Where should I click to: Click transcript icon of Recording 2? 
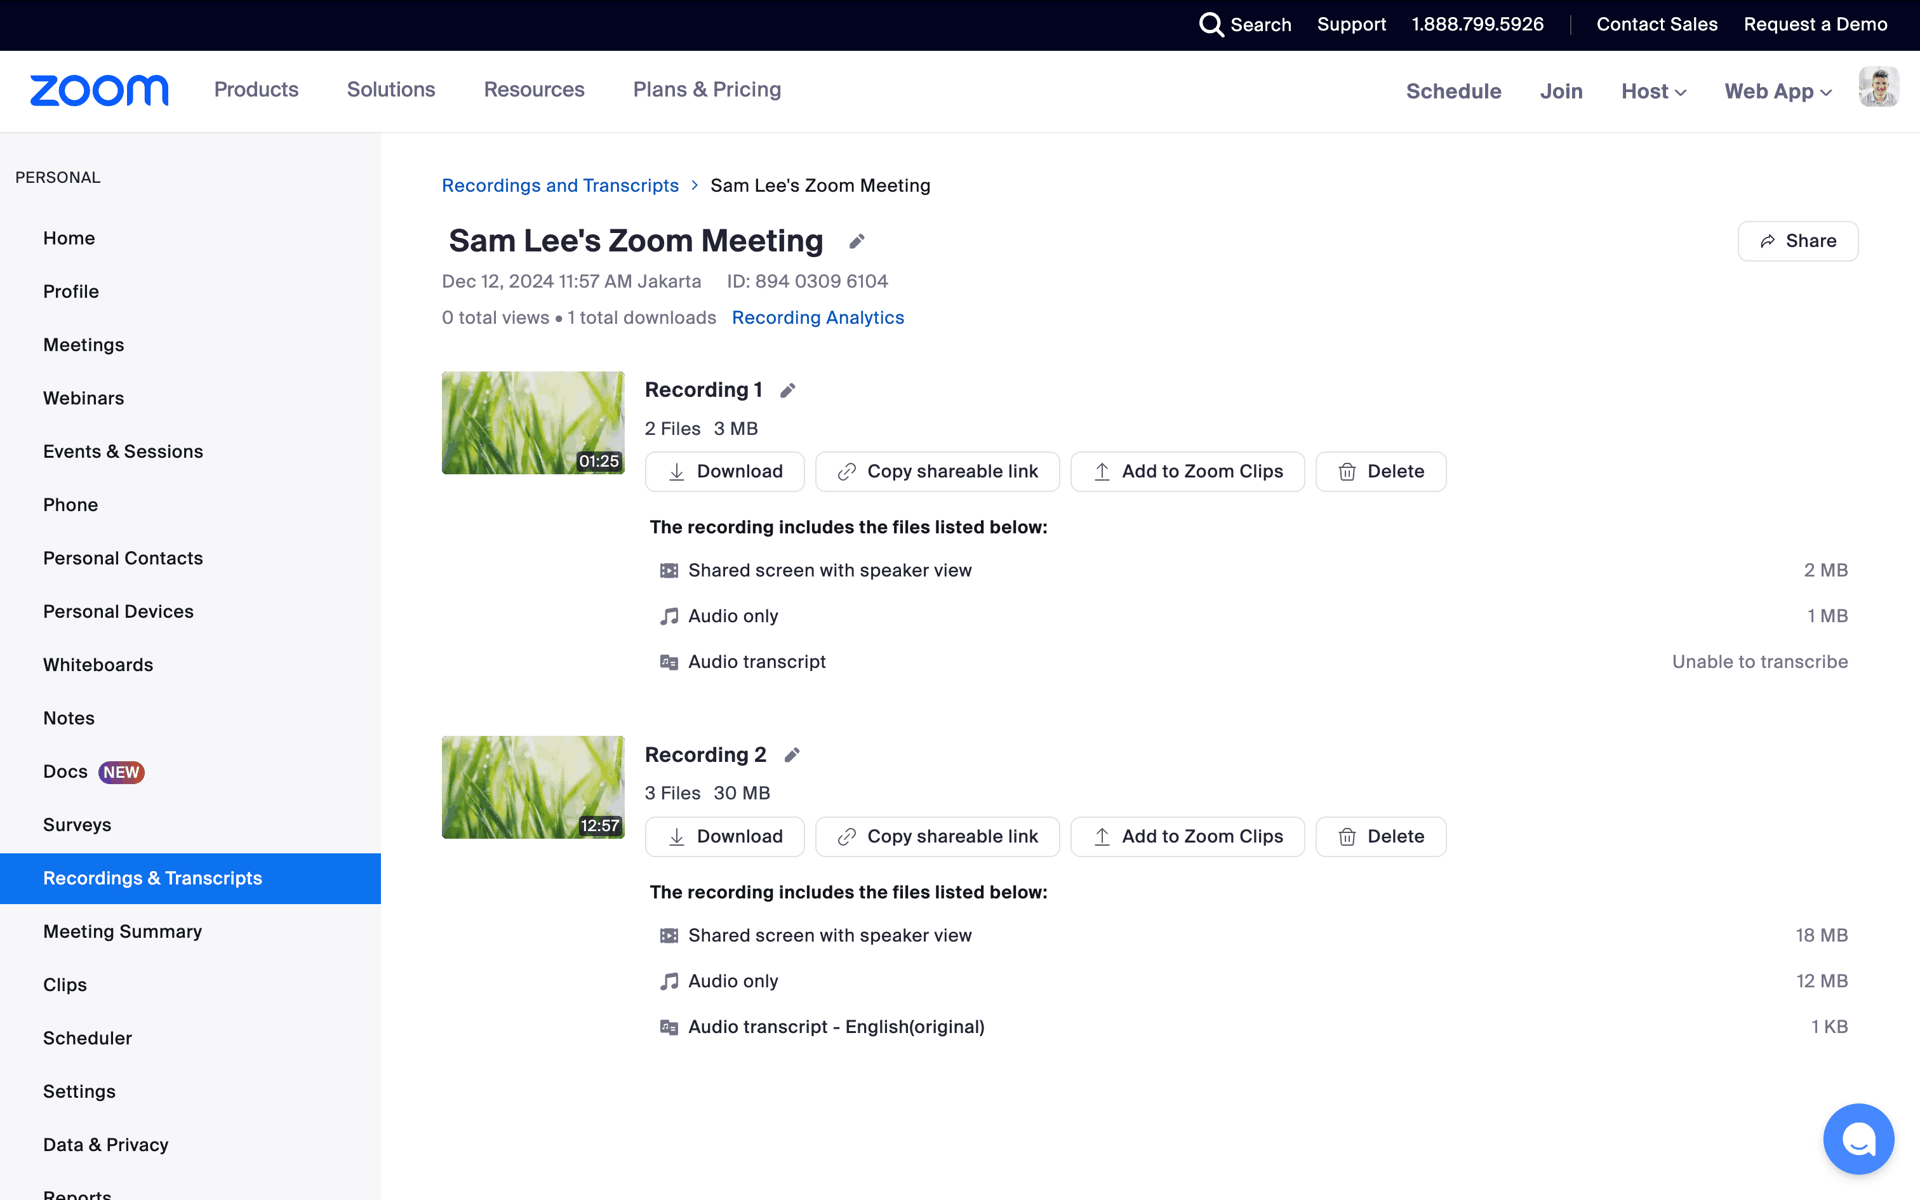(669, 1027)
